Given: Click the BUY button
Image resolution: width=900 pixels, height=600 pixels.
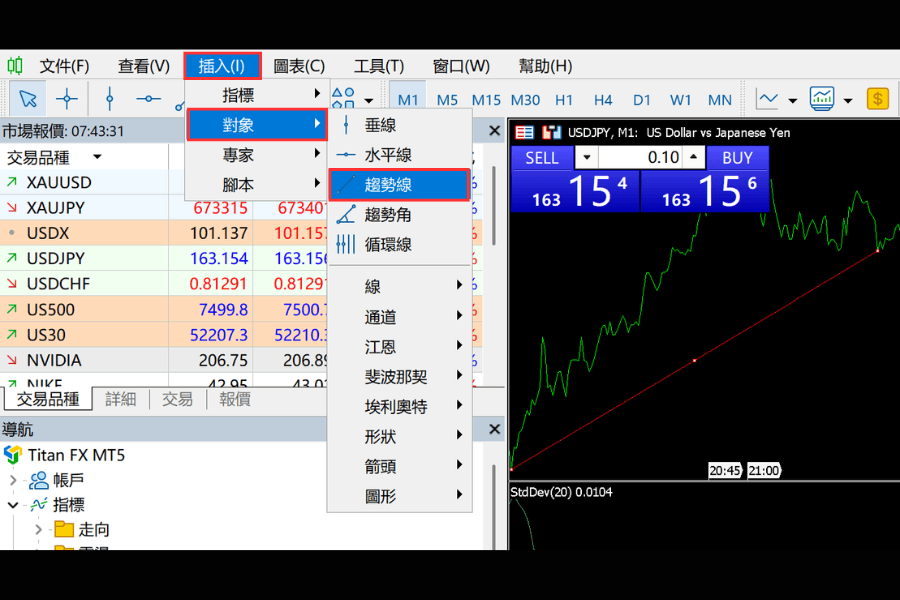Looking at the screenshot, I should [x=737, y=158].
